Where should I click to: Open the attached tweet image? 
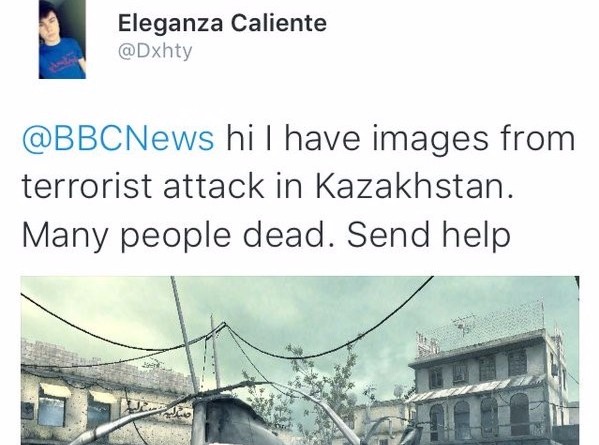tap(300, 360)
